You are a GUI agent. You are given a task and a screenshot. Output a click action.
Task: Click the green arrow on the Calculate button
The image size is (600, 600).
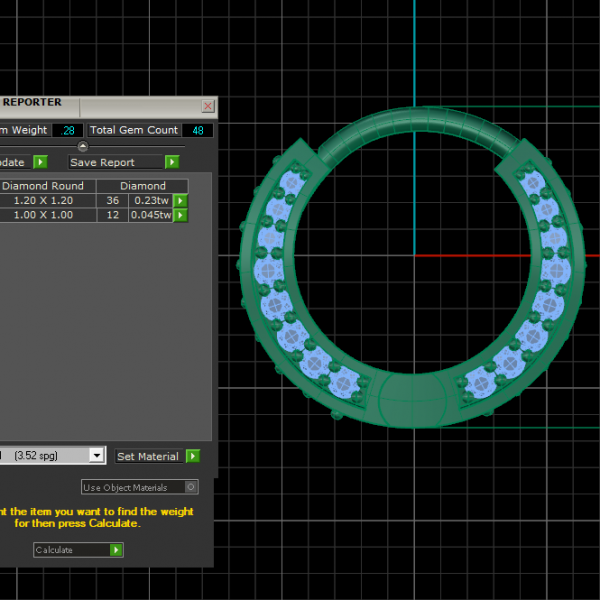(x=117, y=550)
